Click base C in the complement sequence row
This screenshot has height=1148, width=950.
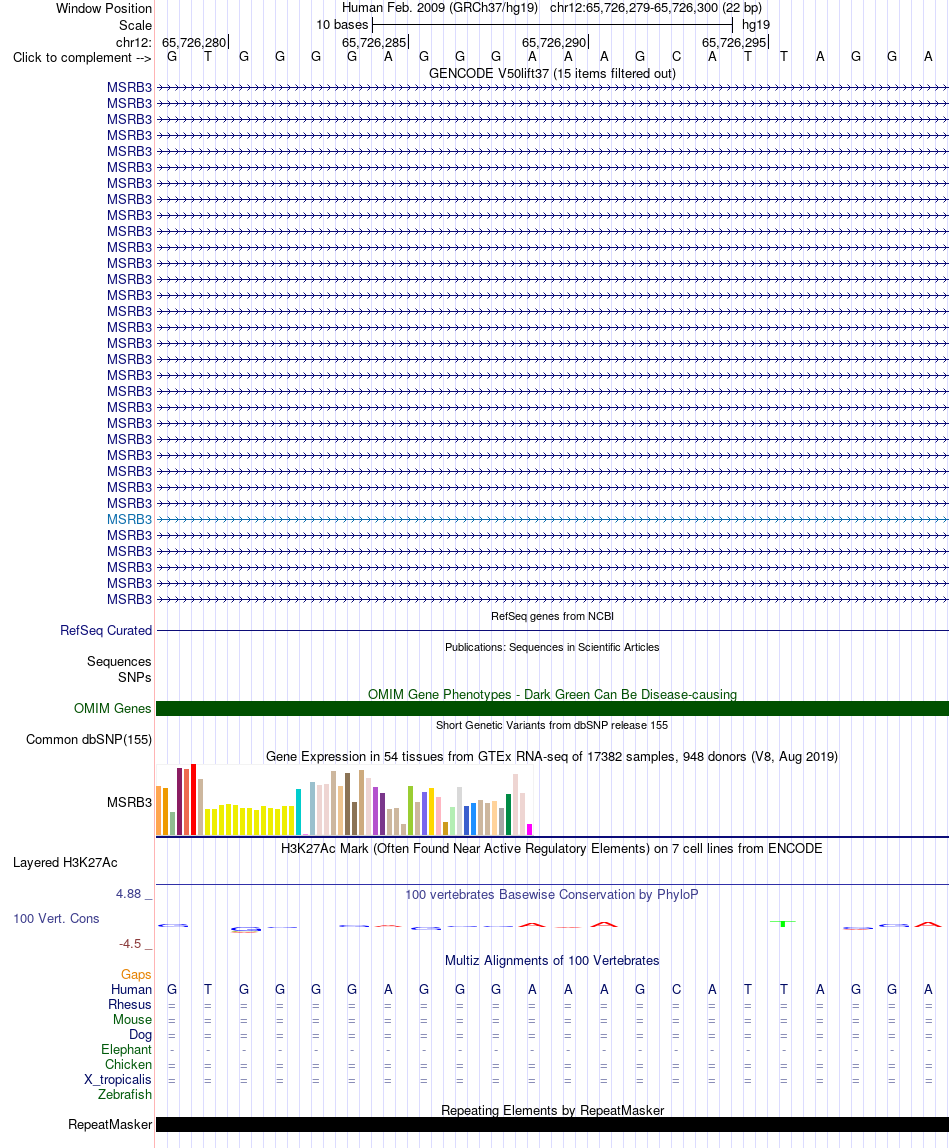(x=676, y=56)
